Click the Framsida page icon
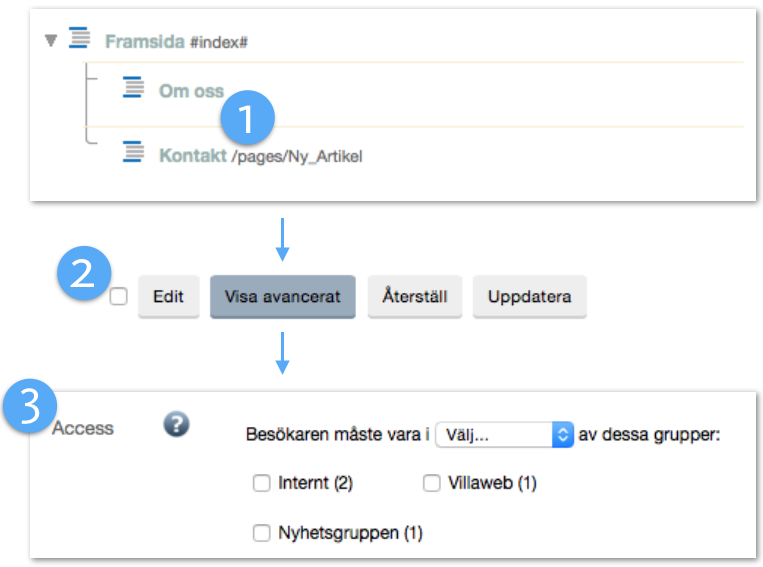Screen dimensions: 763x567 (79, 40)
